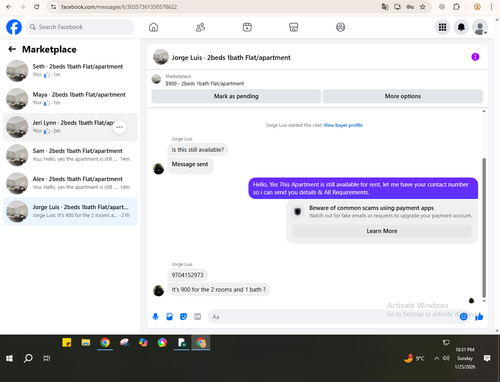Click the address bar URL
The height and width of the screenshot is (382, 500).
click(x=119, y=7)
